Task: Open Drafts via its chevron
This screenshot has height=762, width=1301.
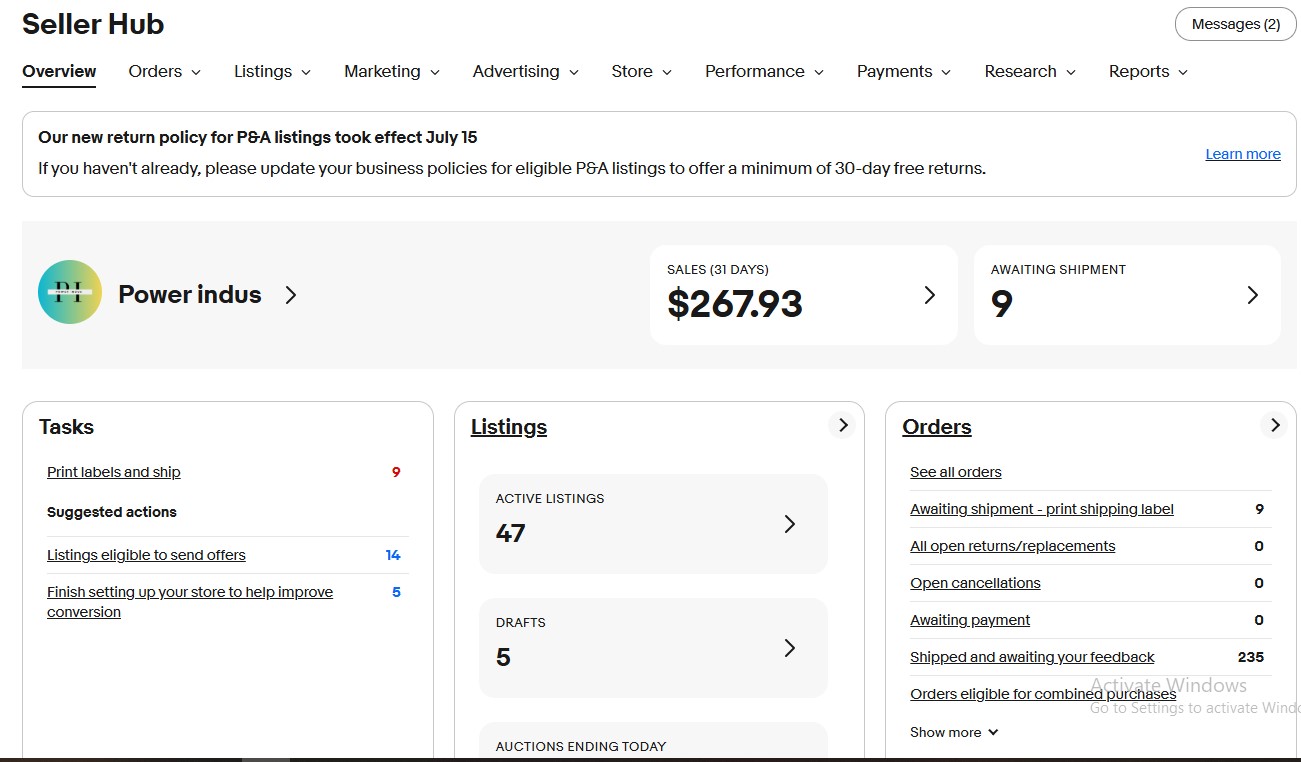Action: pyautogui.click(x=789, y=648)
